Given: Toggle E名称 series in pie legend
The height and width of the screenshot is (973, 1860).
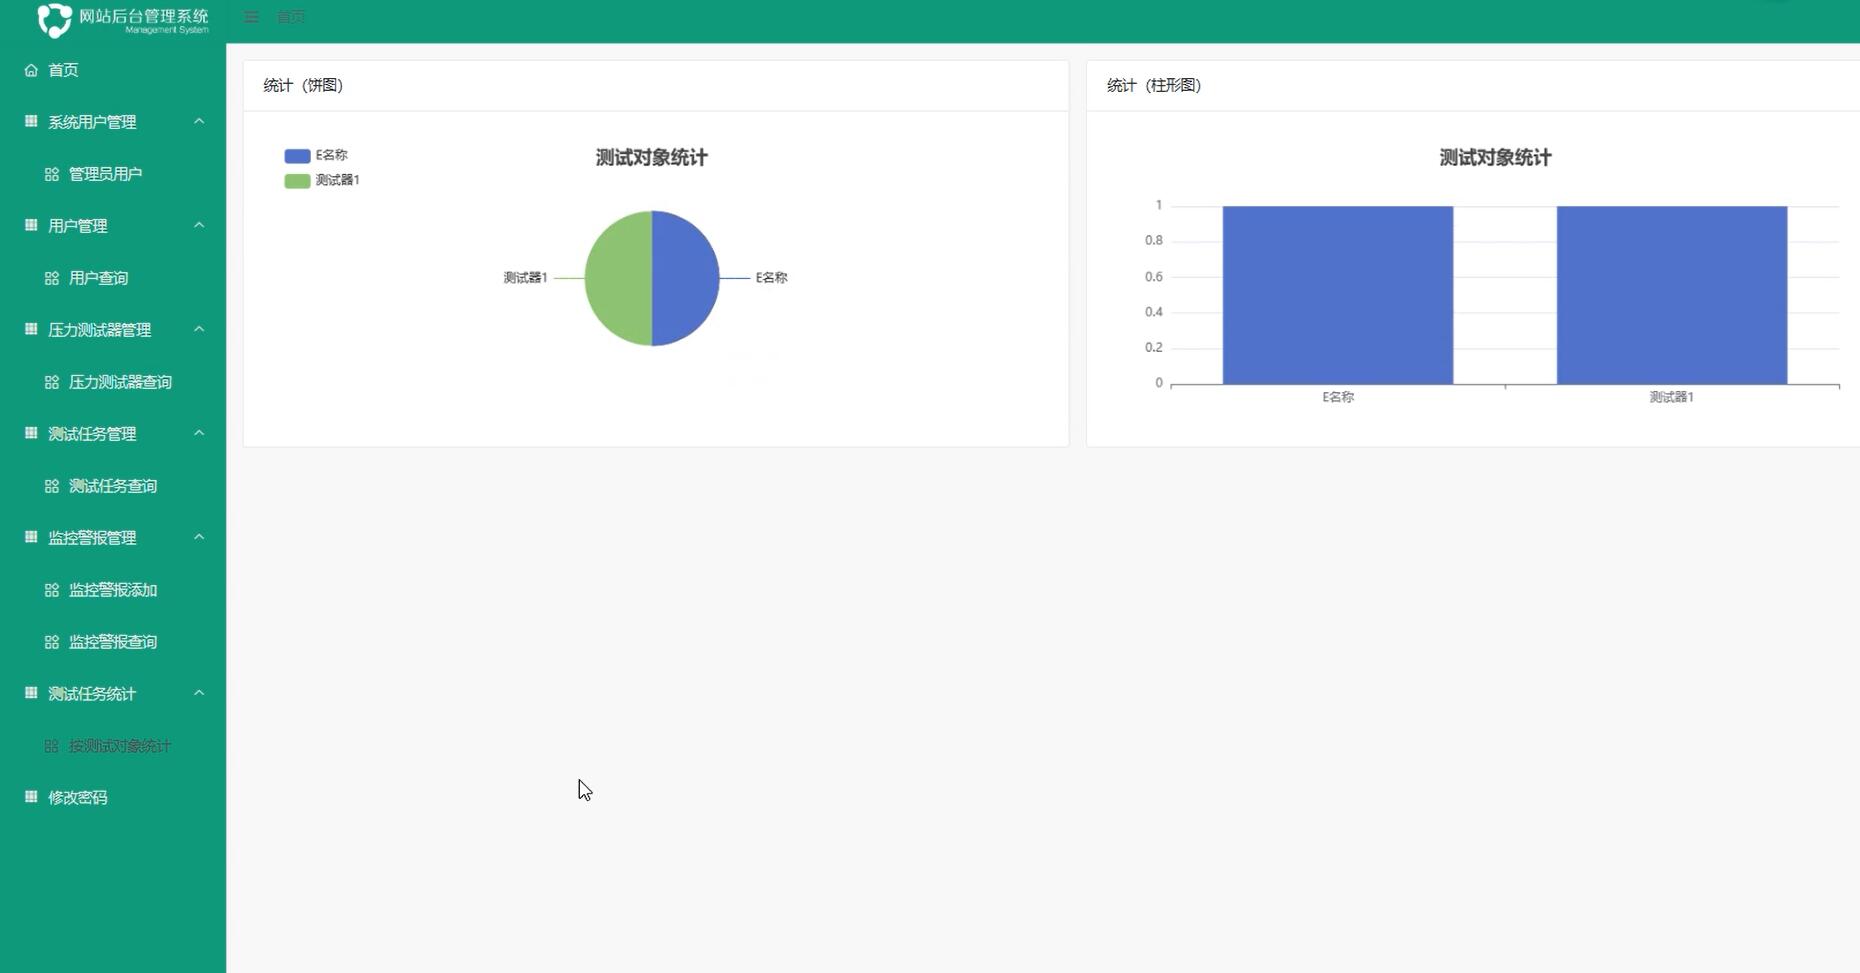Looking at the screenshot, I should 297,156.
